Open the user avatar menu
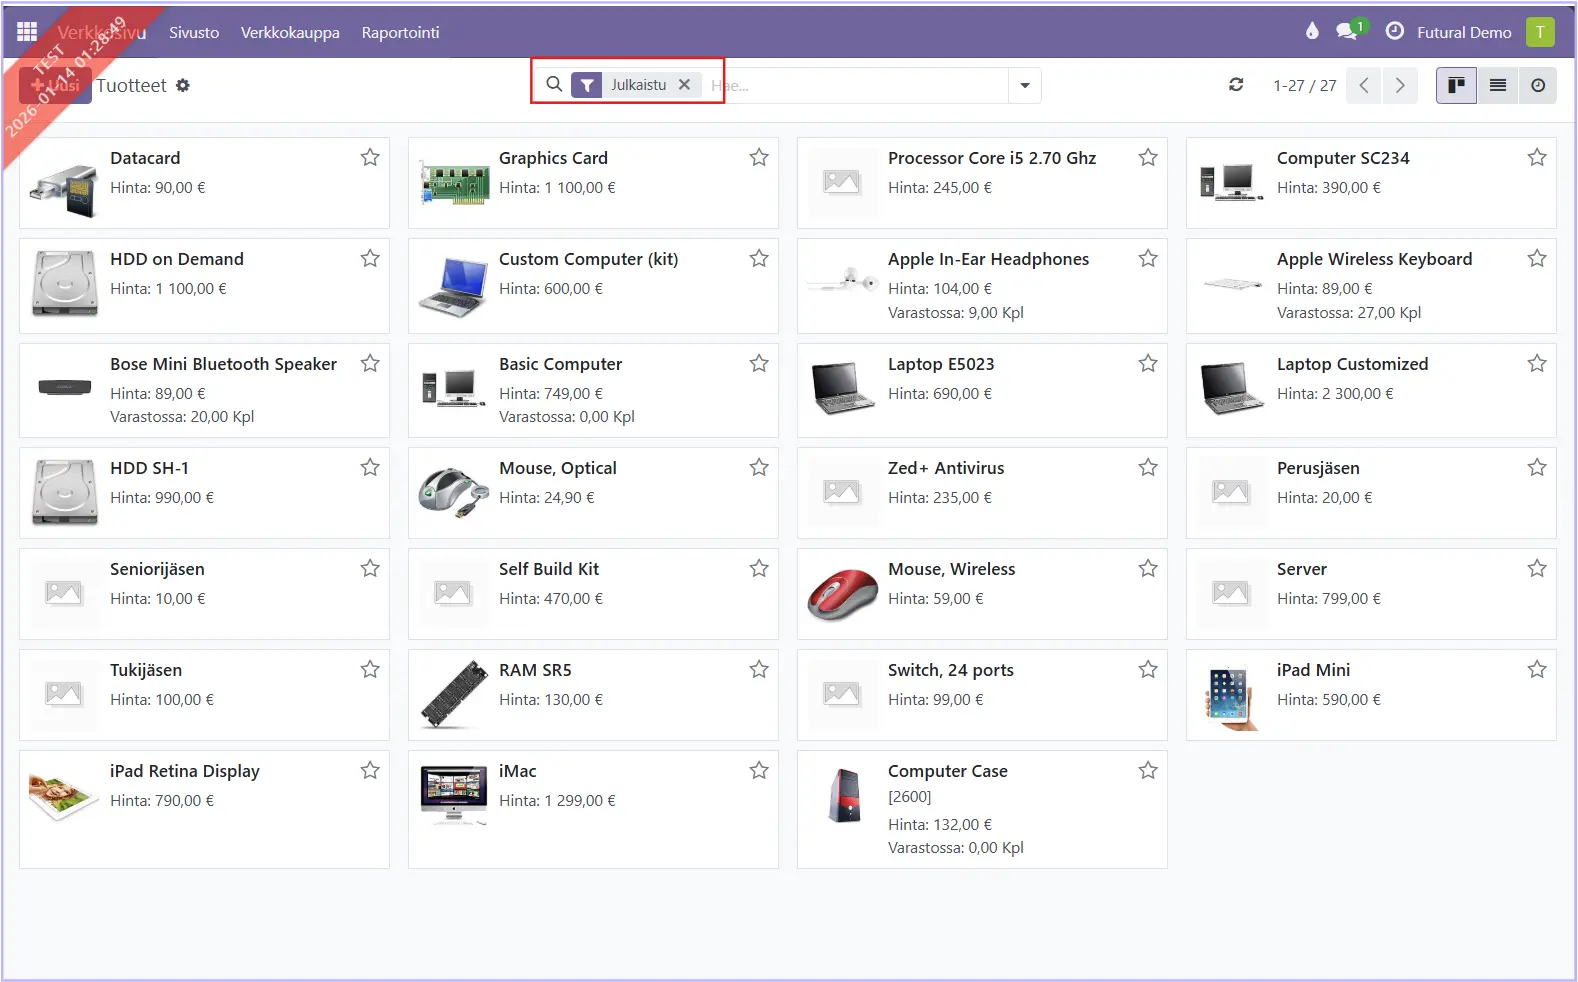Screen dimensions: 1578x982 coord(1540,32)
